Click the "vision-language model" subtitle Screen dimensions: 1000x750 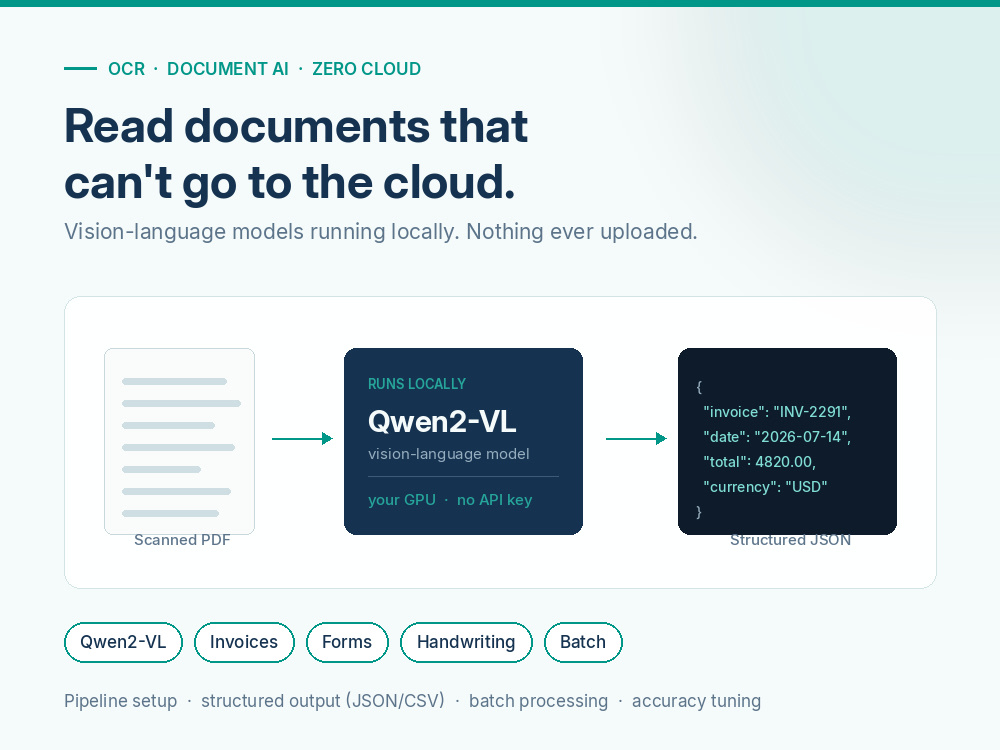(x=448, y=454)
